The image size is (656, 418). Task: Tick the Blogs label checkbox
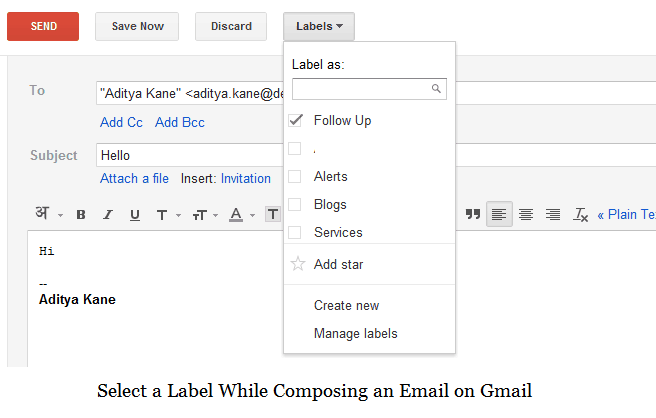[x=295, y=205]
